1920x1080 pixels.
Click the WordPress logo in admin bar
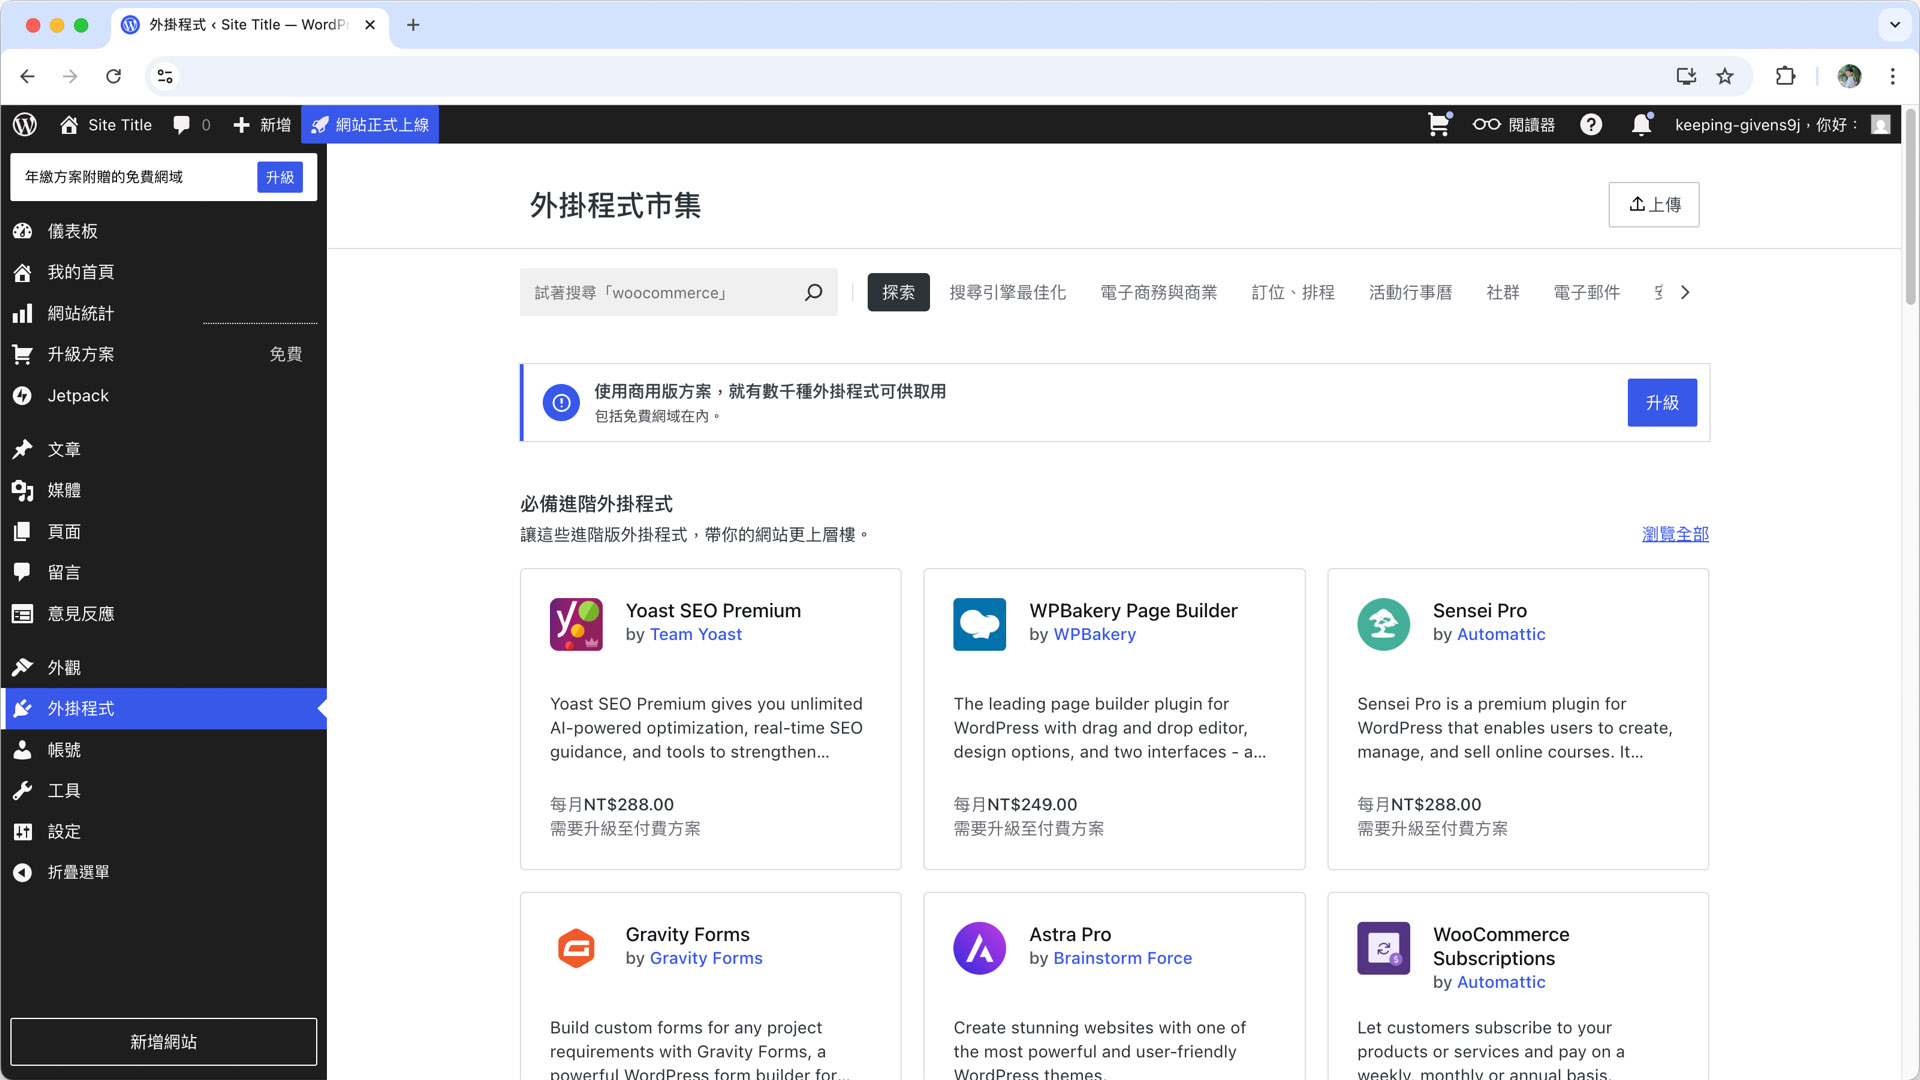[x=25, y=124]
